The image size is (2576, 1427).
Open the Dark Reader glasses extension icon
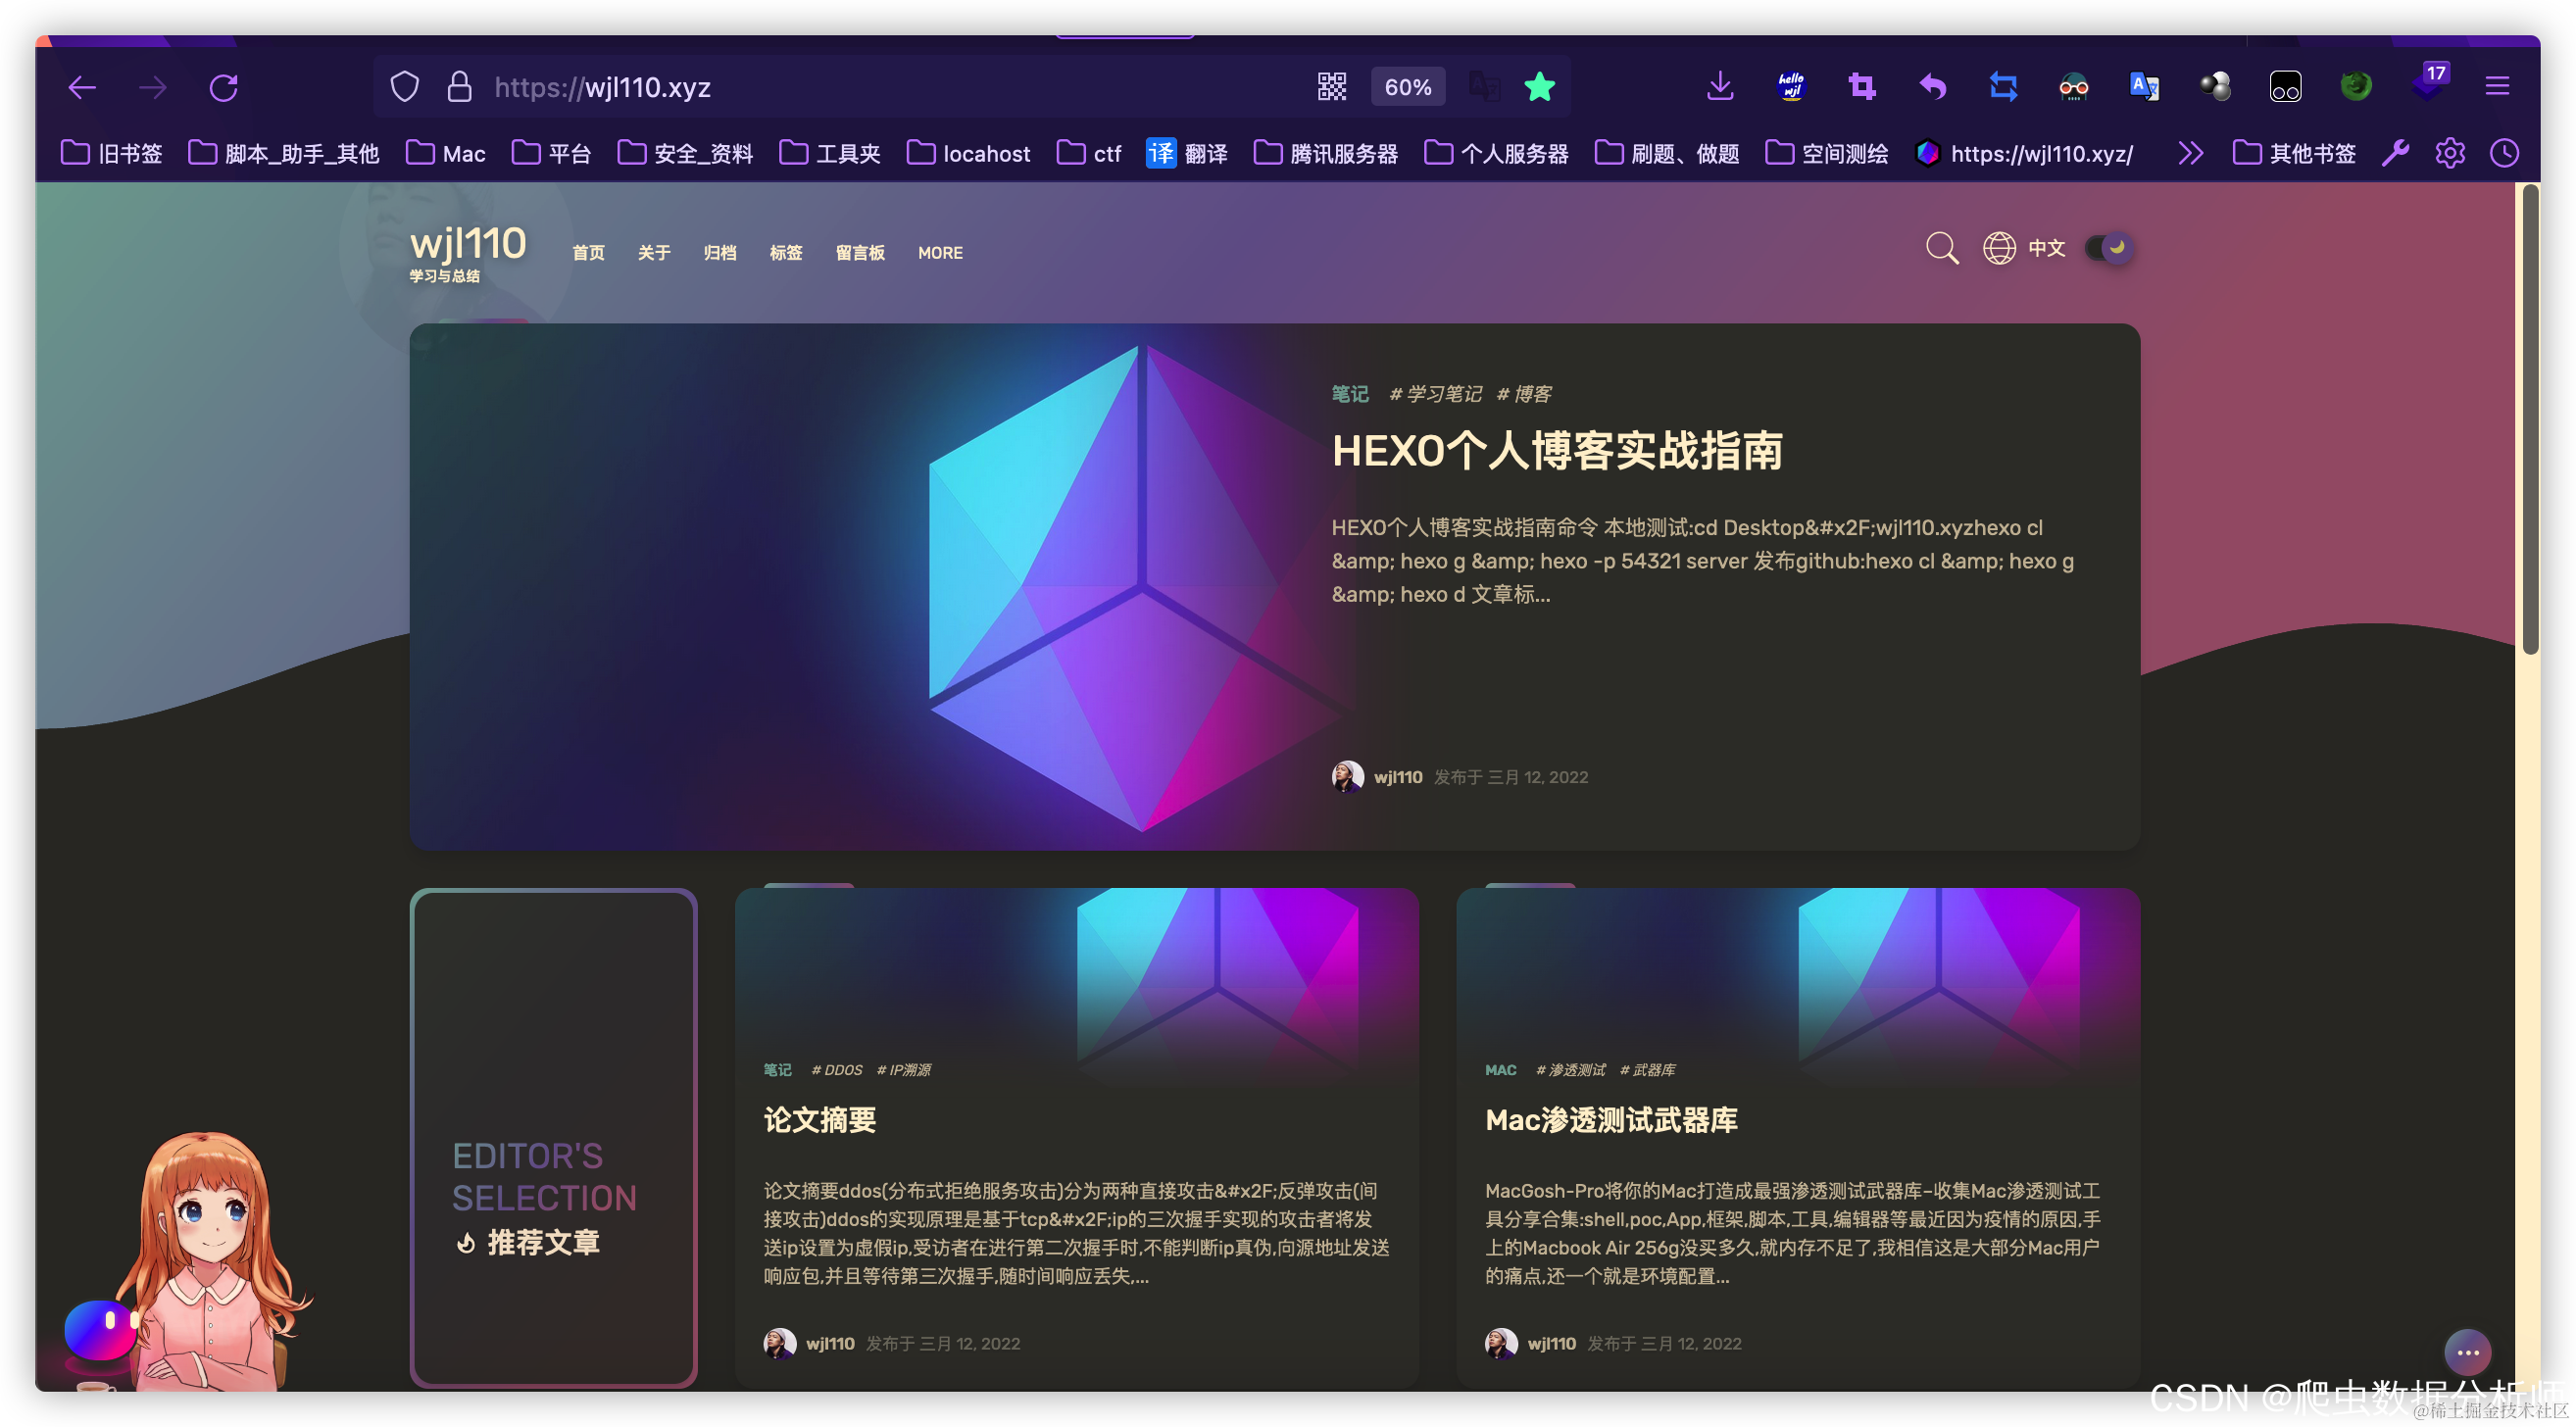pos(2073,87)
